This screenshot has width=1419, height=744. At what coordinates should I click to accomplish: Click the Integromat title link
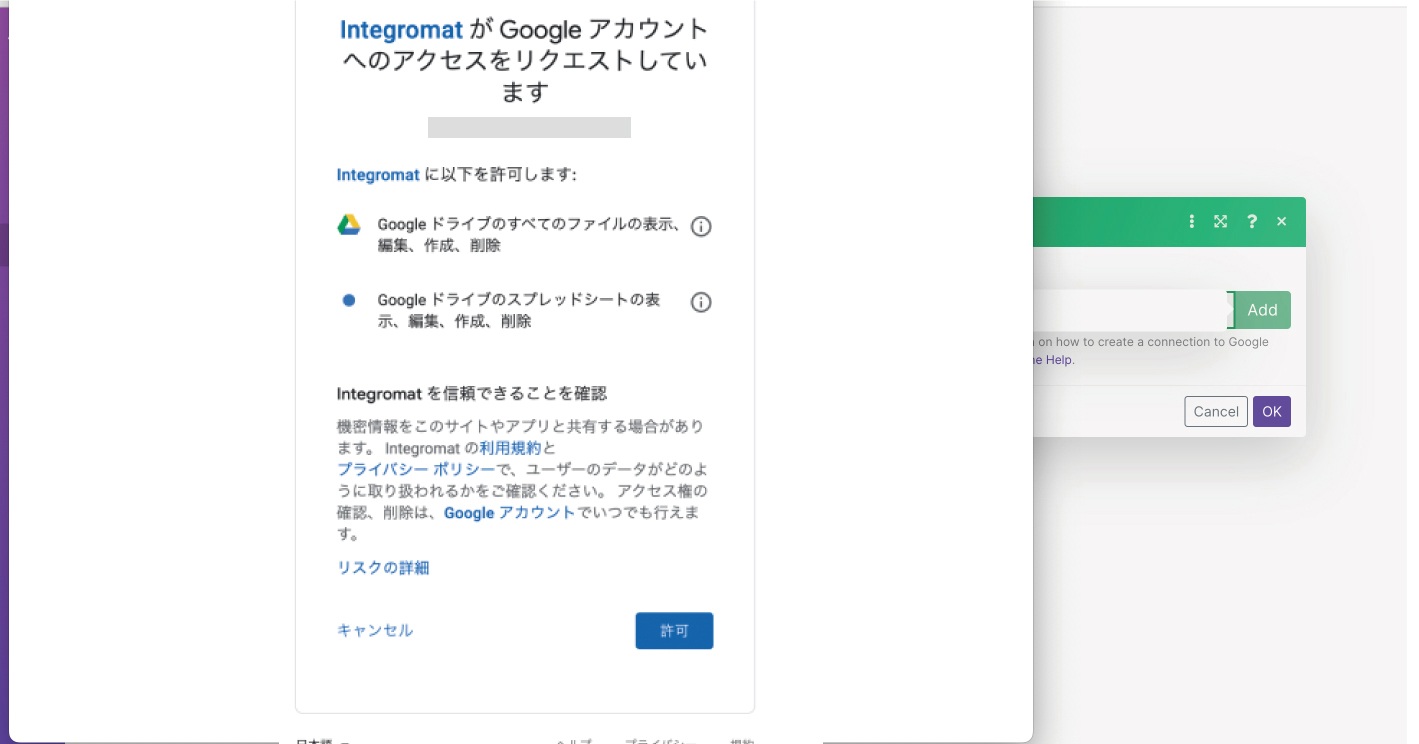coord(402,29)
